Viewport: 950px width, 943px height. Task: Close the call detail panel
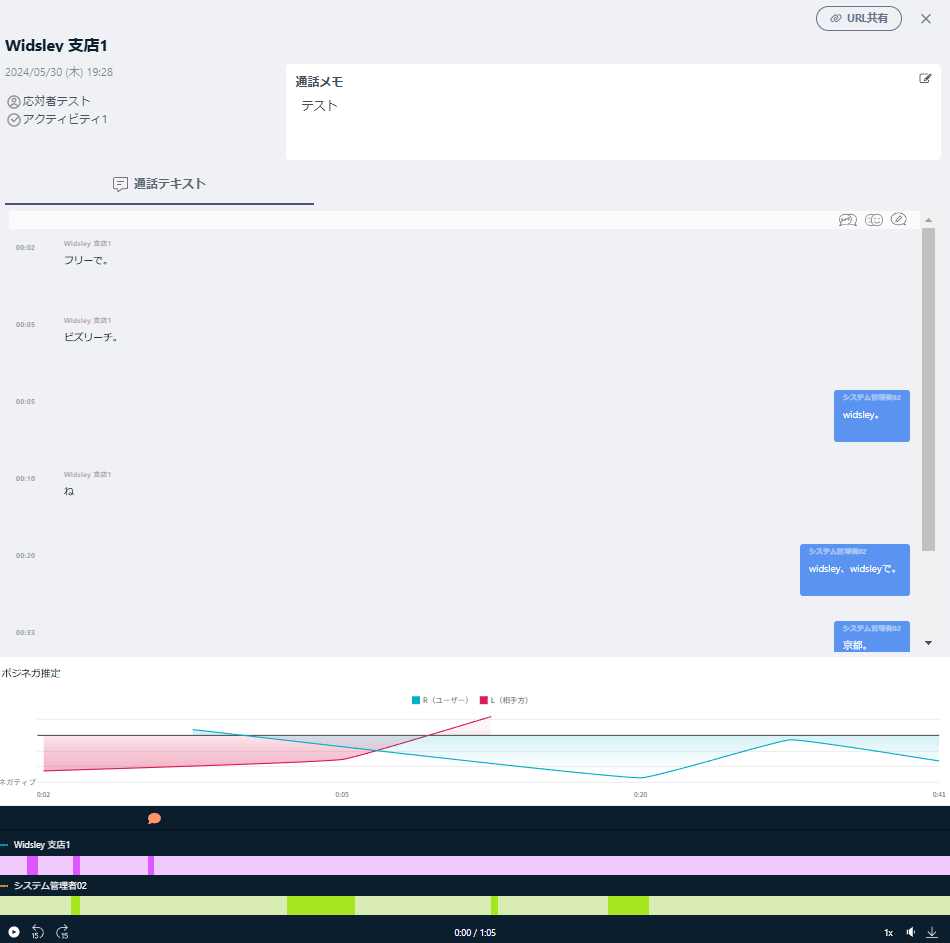tap(925, 18)
